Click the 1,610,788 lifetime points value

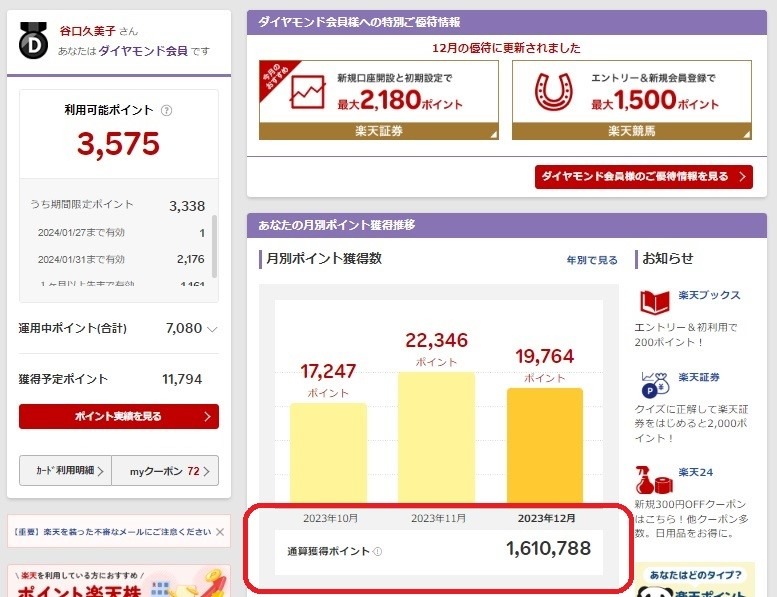[x=548, y=548]
